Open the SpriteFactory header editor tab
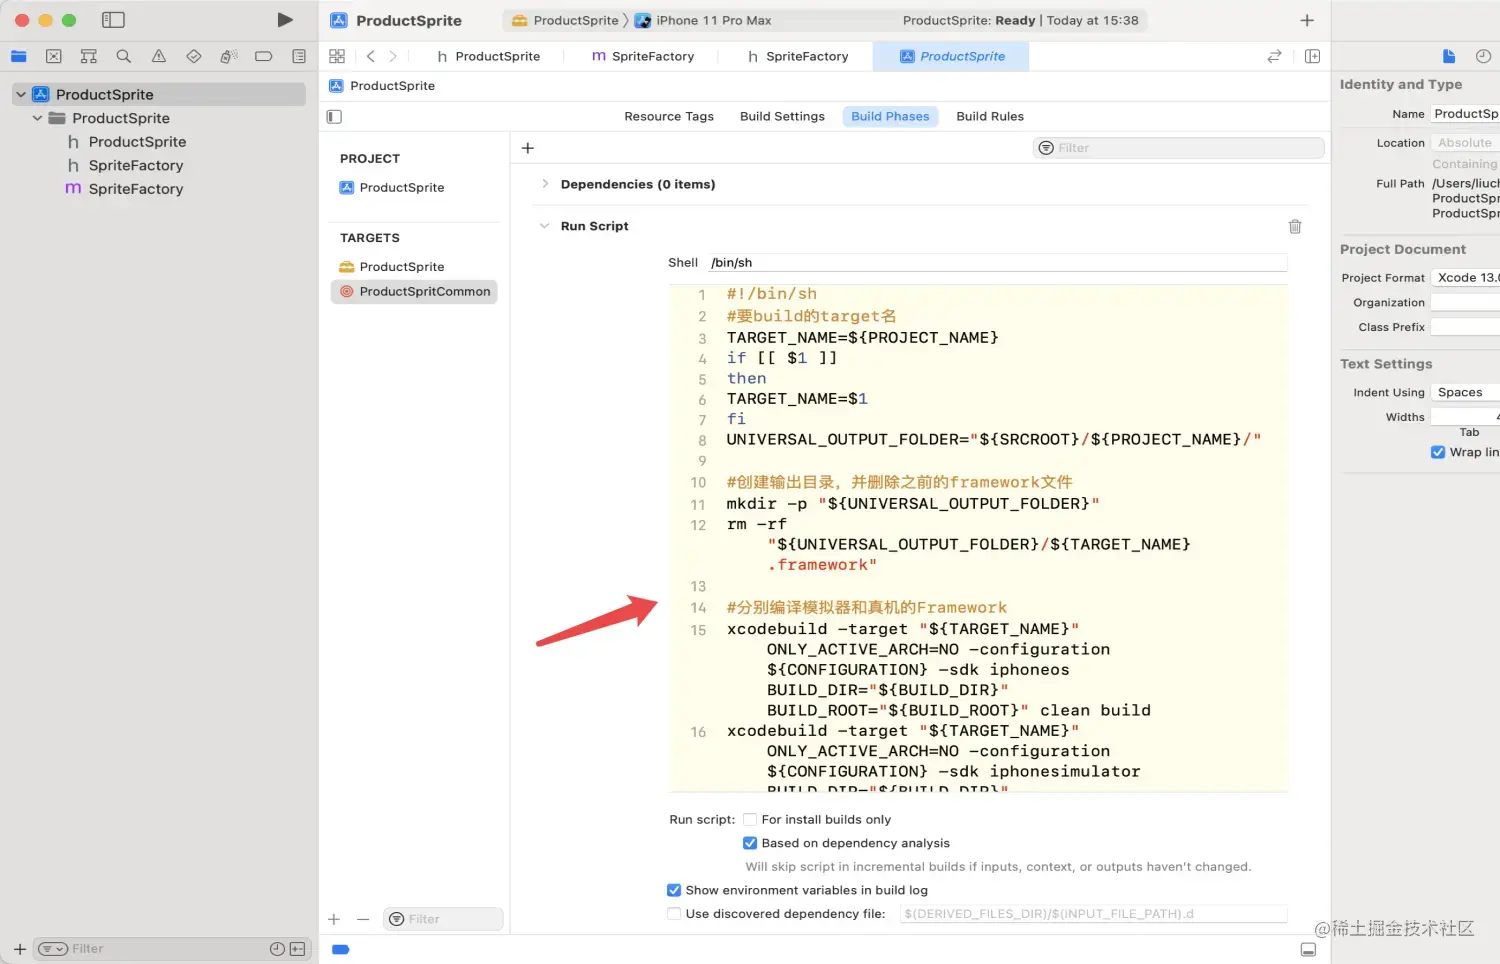 797,56
